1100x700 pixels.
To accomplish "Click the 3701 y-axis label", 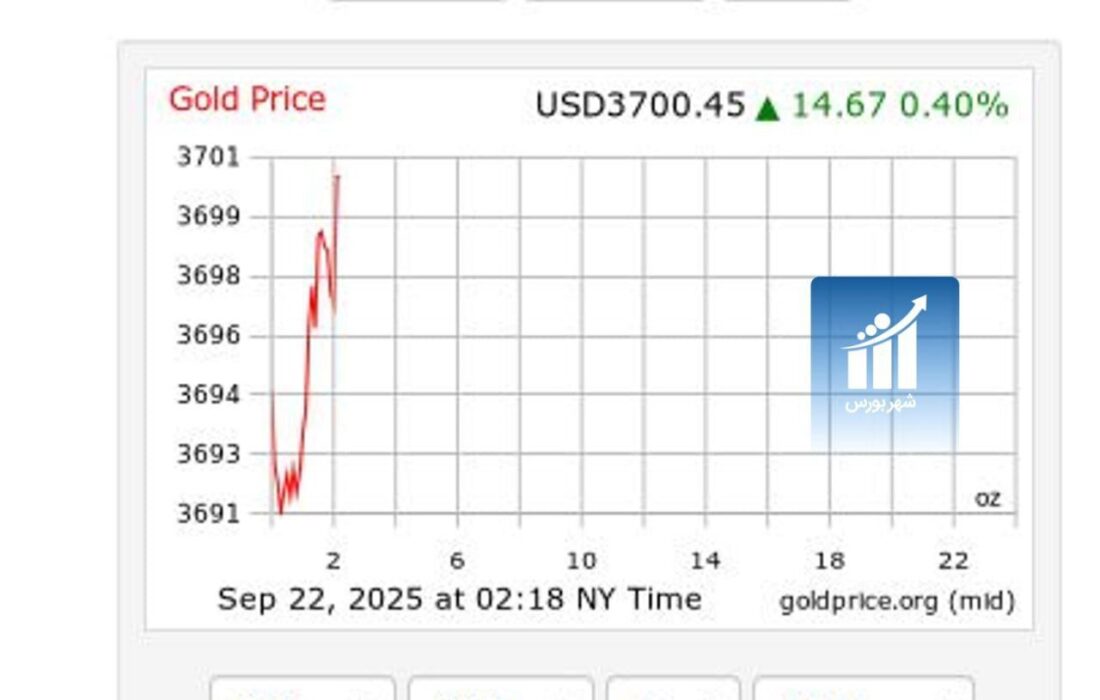I will [208, 157].
